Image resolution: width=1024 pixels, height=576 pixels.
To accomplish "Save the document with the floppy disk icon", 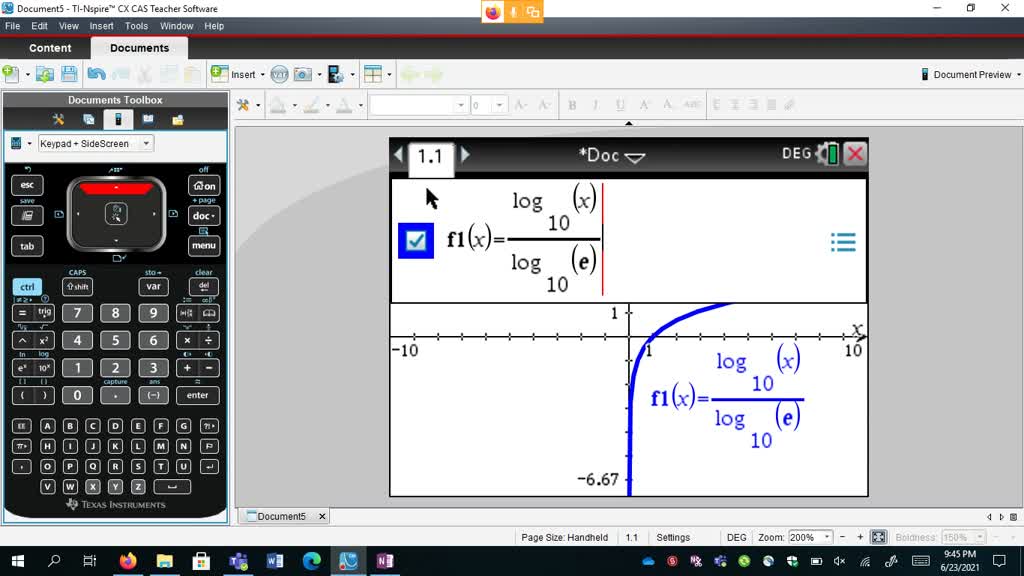I will click(69, 74).
